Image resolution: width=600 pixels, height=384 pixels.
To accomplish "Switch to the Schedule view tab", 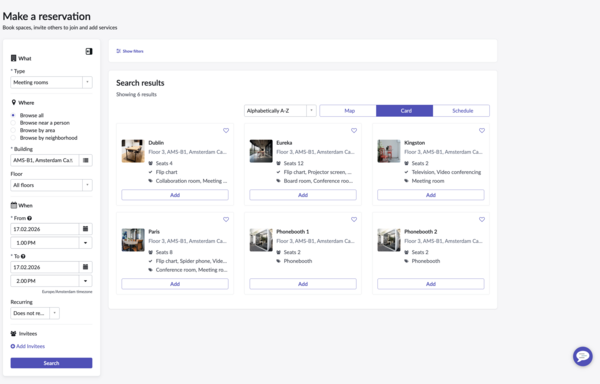I will pos(461,111).
